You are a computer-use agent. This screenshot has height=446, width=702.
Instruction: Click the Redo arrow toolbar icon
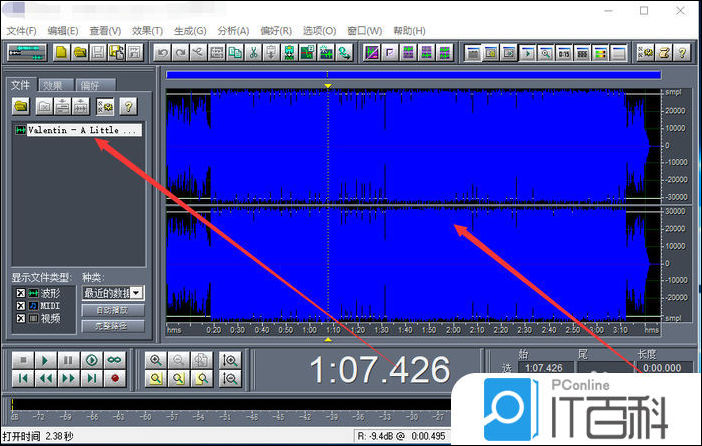180,53
